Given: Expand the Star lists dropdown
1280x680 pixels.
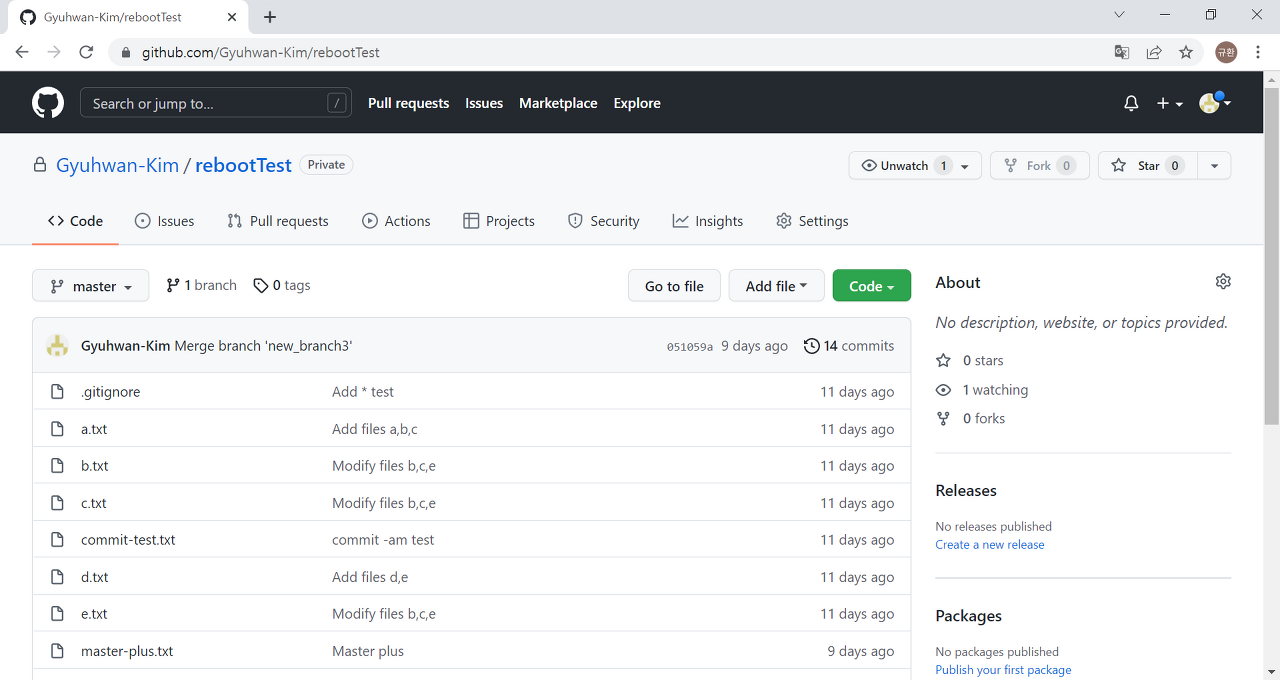Looking at the screenshot, I should point(1214,166).
